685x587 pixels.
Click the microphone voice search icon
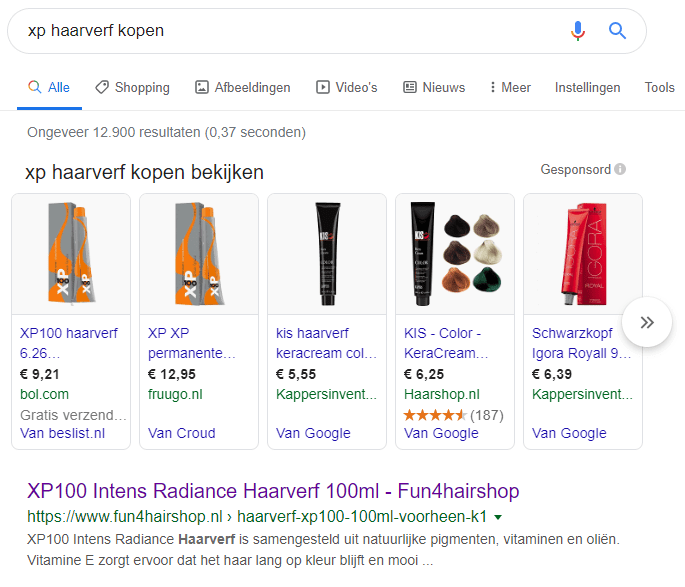coord(577,31)
